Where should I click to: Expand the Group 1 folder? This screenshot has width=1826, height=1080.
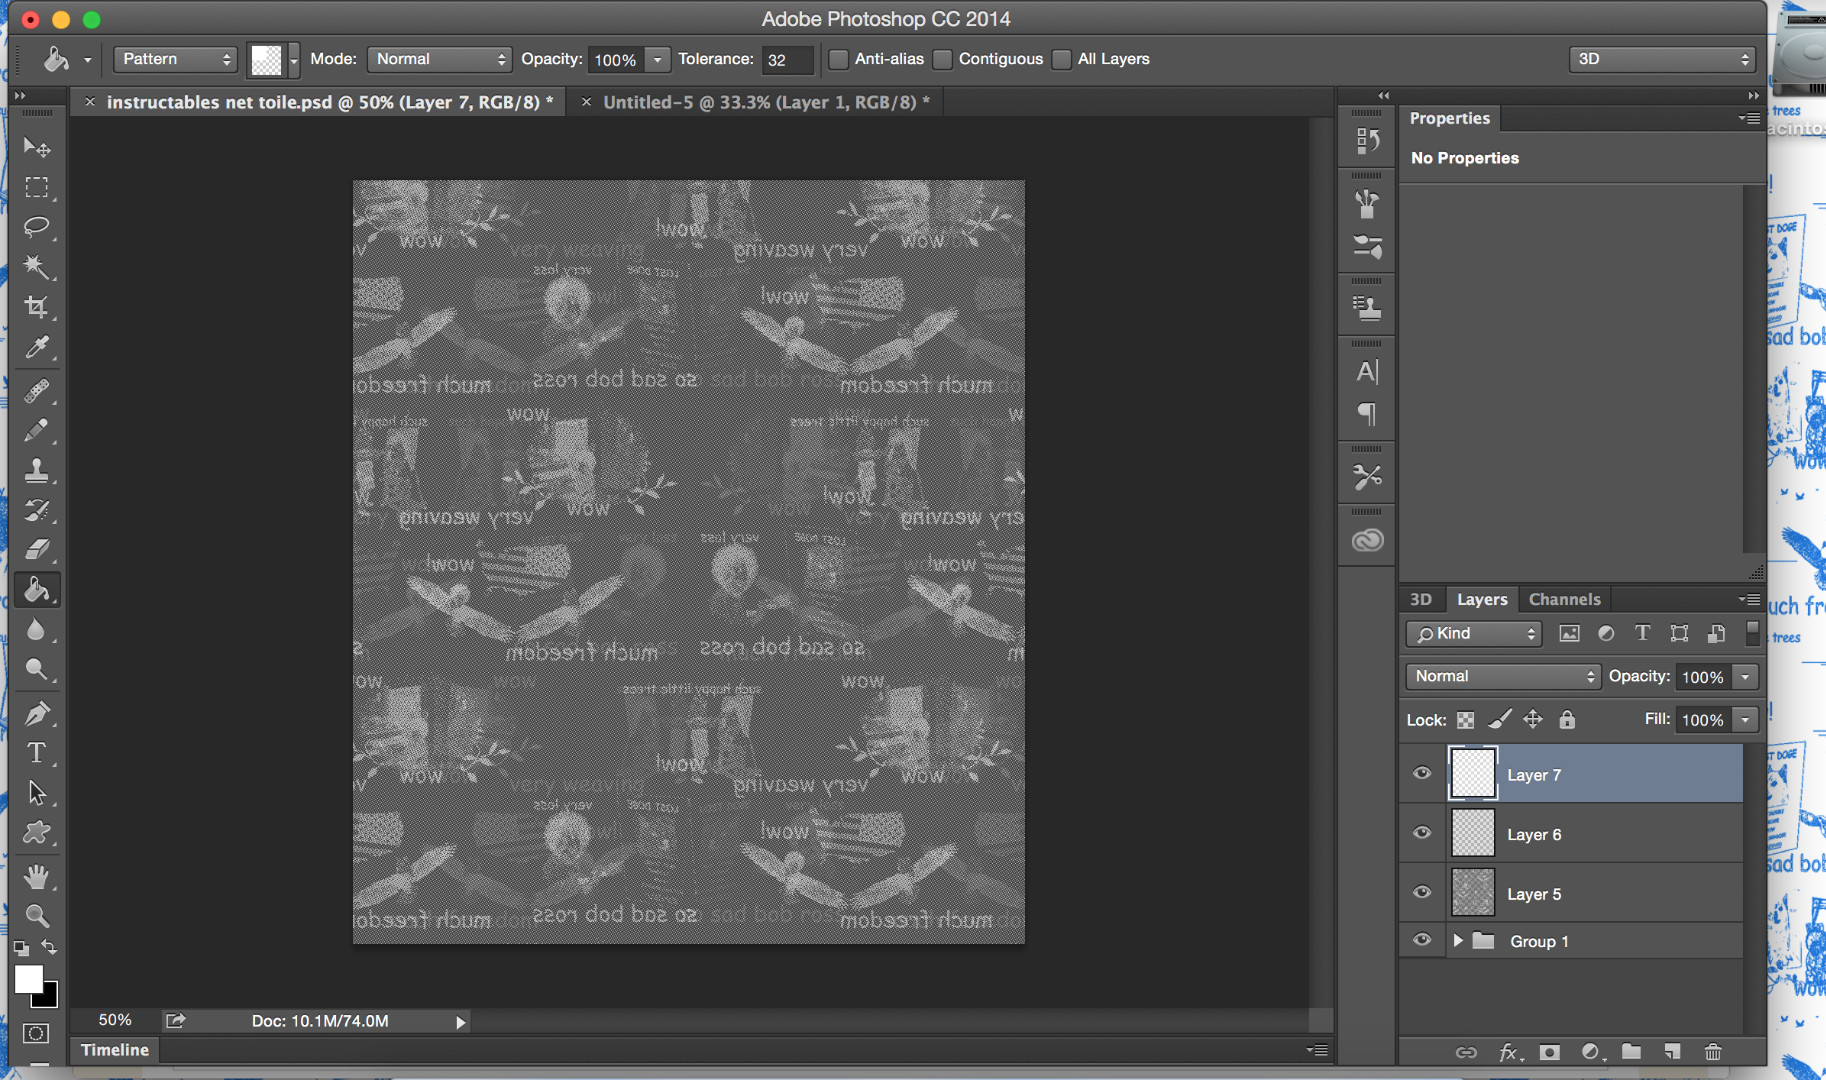click(1458, 941)
